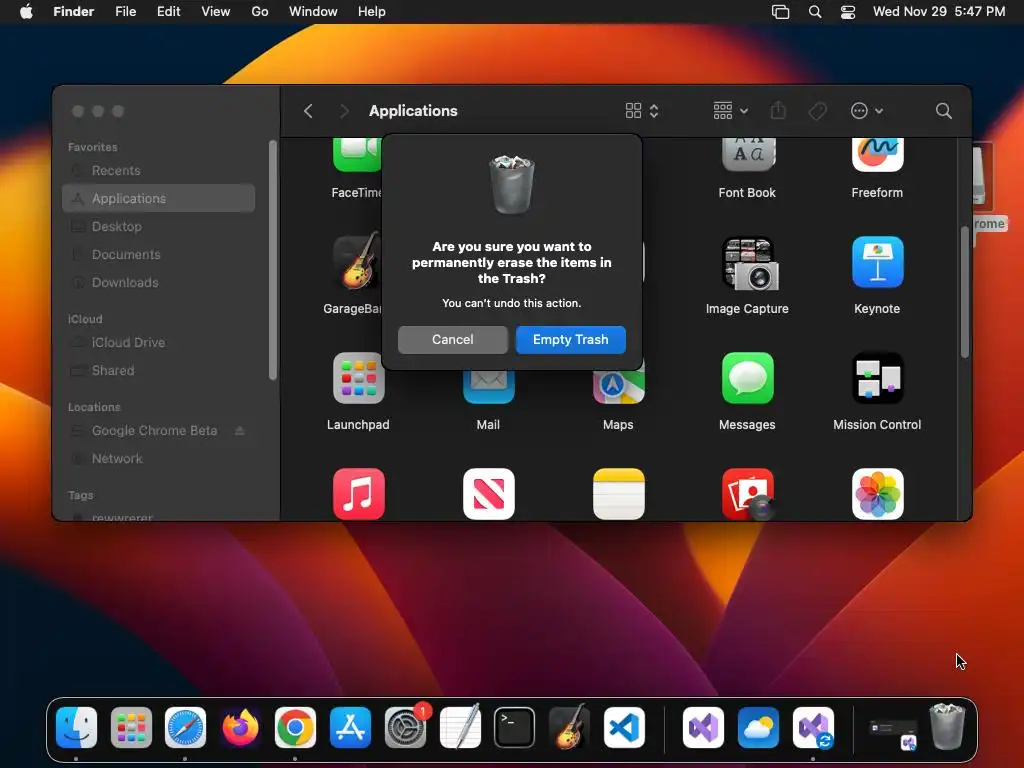Open the more actions ellipsis menu

click(867, 111)
